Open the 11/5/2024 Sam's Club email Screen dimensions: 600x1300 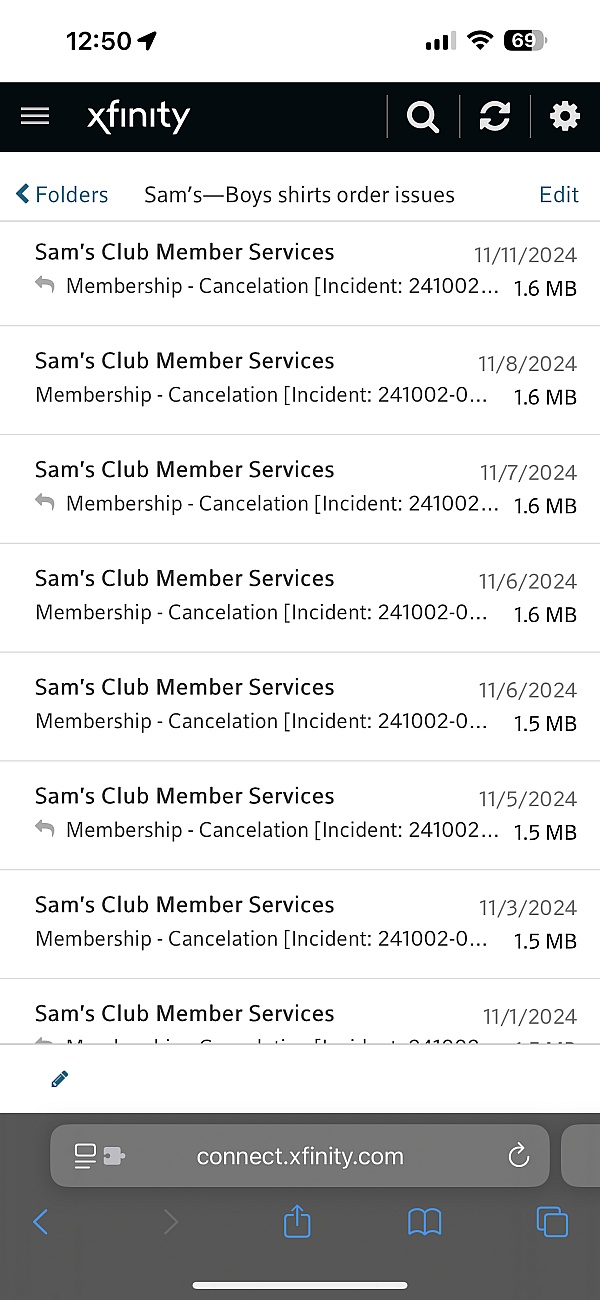[x=300, y=814]
